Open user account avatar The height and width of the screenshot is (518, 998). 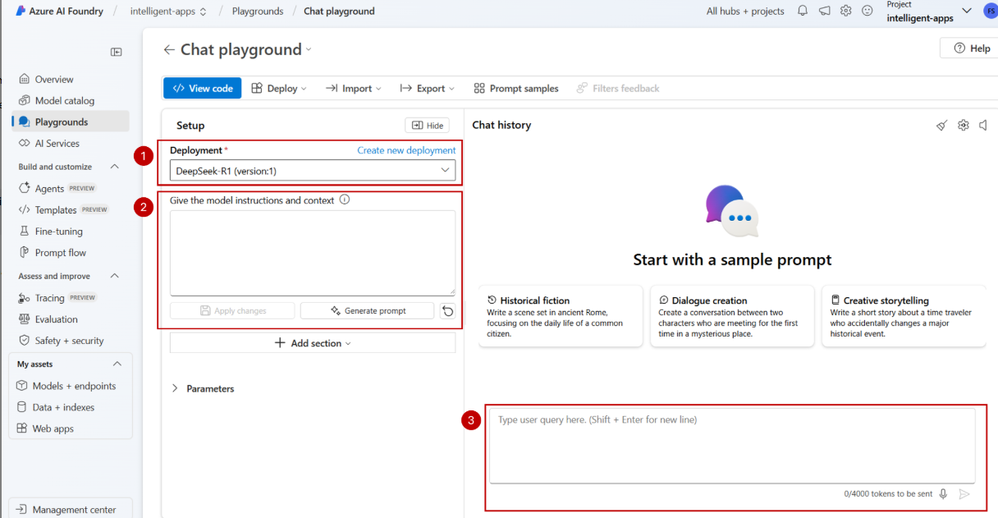pyautogui.click(x=990, y=11)
